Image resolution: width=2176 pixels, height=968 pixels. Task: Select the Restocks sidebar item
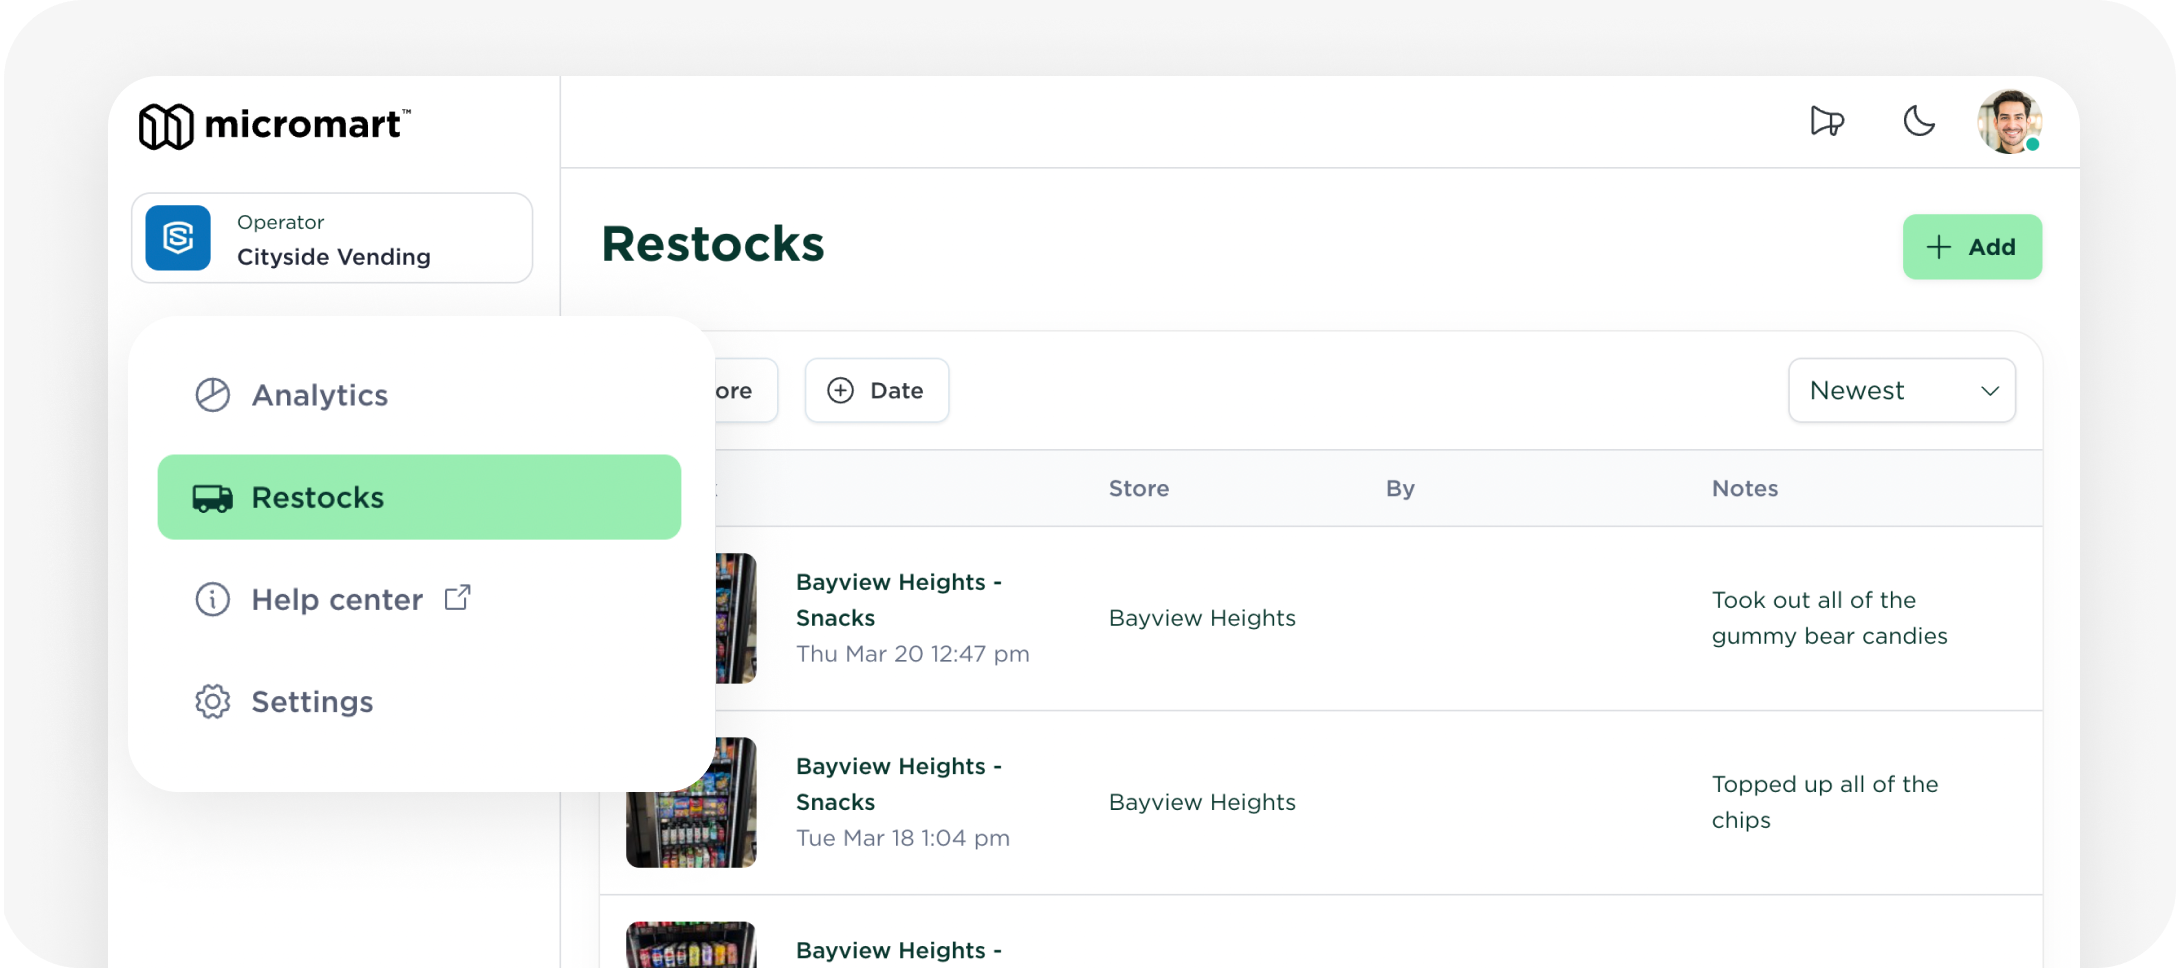419,497
